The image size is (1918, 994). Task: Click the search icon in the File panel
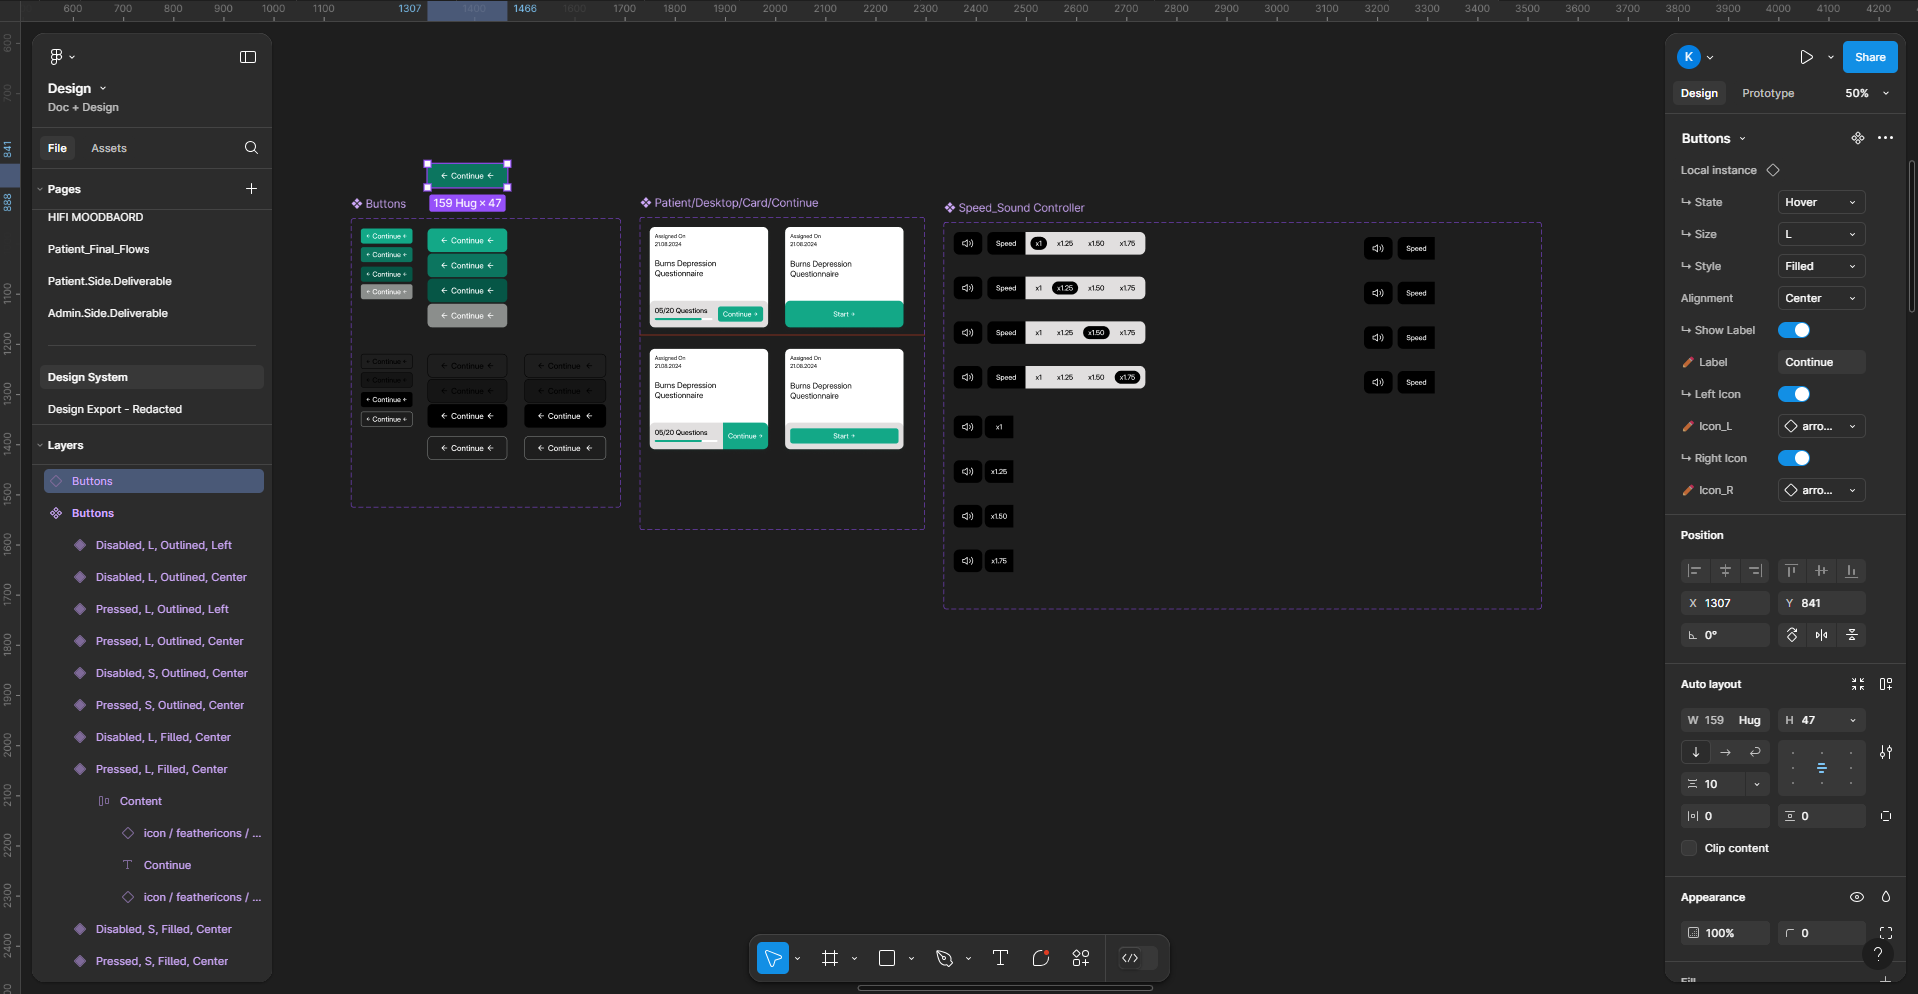tap(250, 147)
